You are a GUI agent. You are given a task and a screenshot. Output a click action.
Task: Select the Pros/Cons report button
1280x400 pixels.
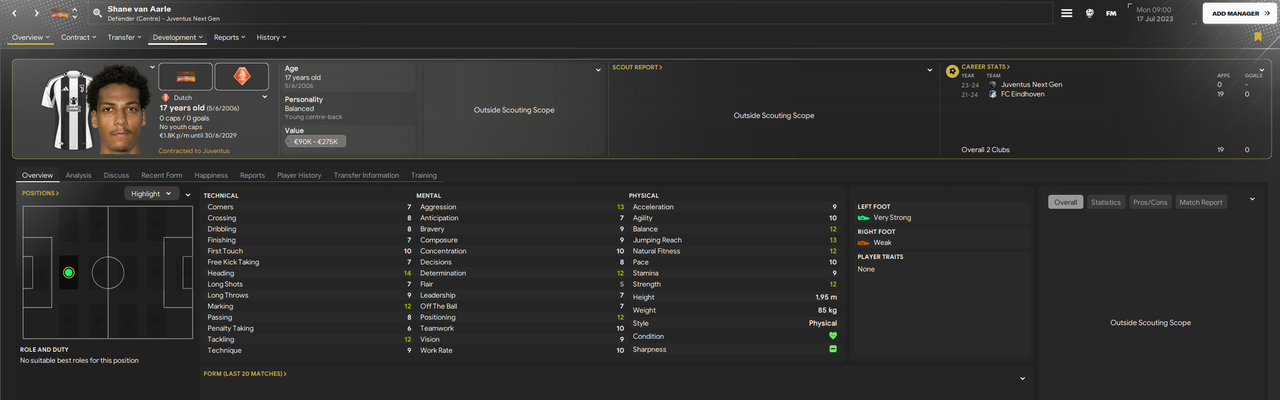tap(1150, 202)
